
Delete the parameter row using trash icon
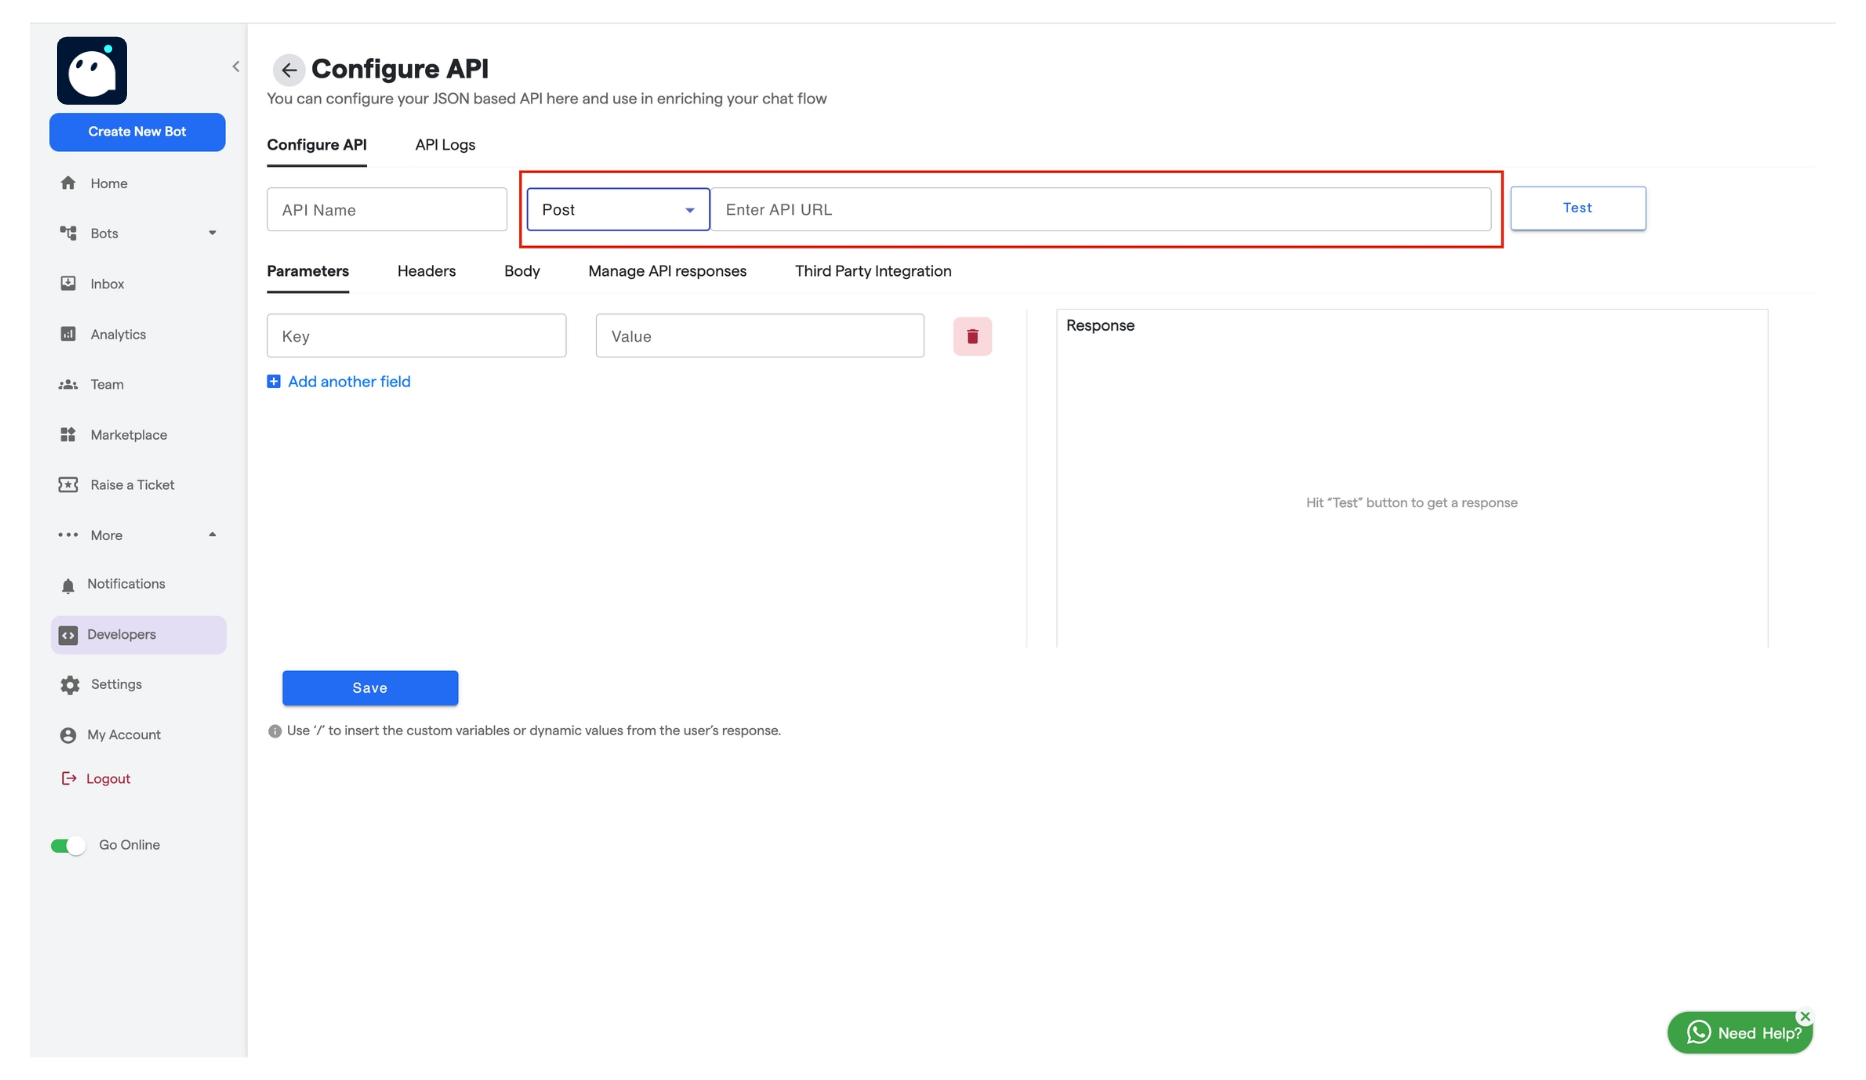tap(972, 336)
